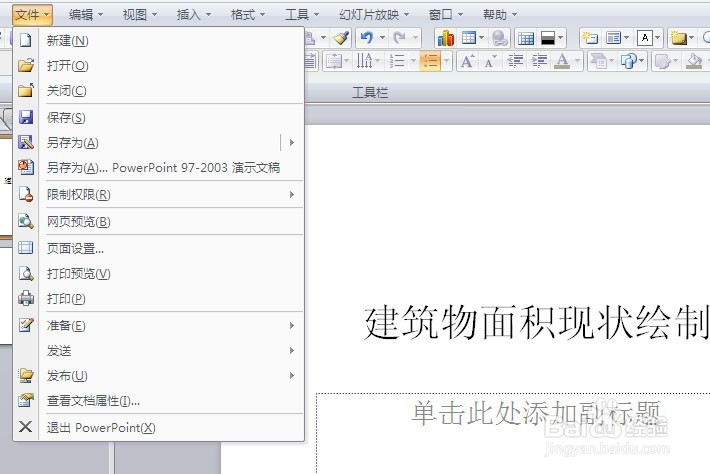Choose 页面设置... menu entry
The height and width of the screenshot is (474, 710).
(158, 248)
